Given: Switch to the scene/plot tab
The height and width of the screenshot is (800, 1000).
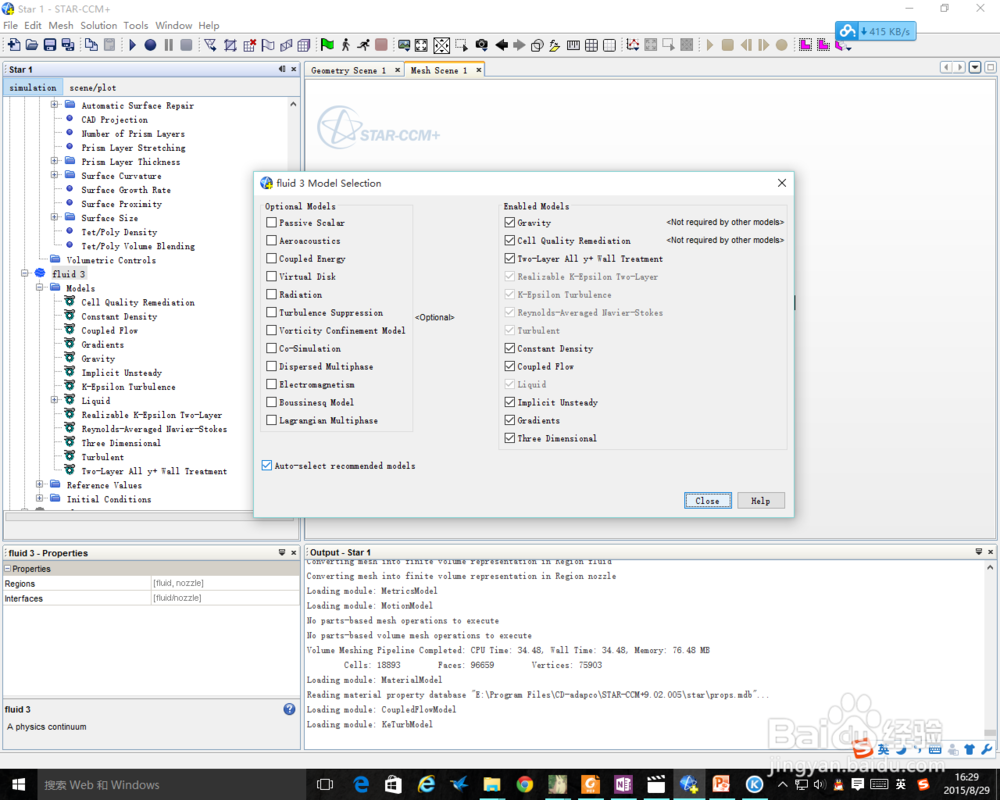Looking at the screenshot, I should (x=92, y=87).
